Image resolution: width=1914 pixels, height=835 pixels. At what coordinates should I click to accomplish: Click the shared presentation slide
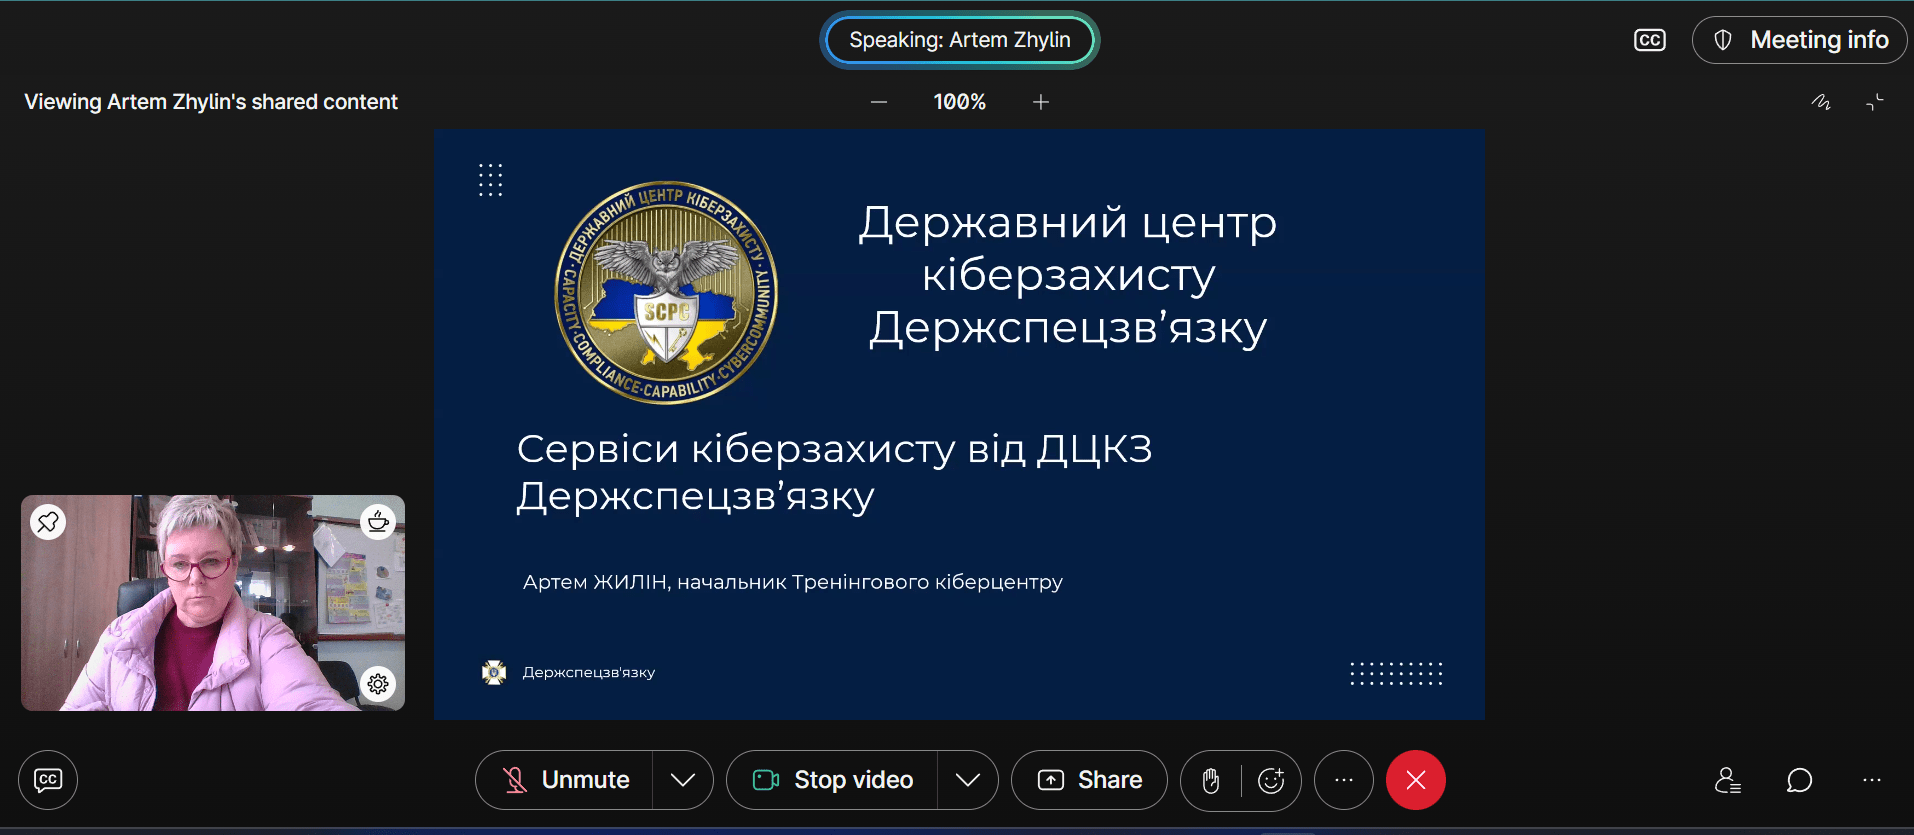pyautogui.click(x=959, y=425)
